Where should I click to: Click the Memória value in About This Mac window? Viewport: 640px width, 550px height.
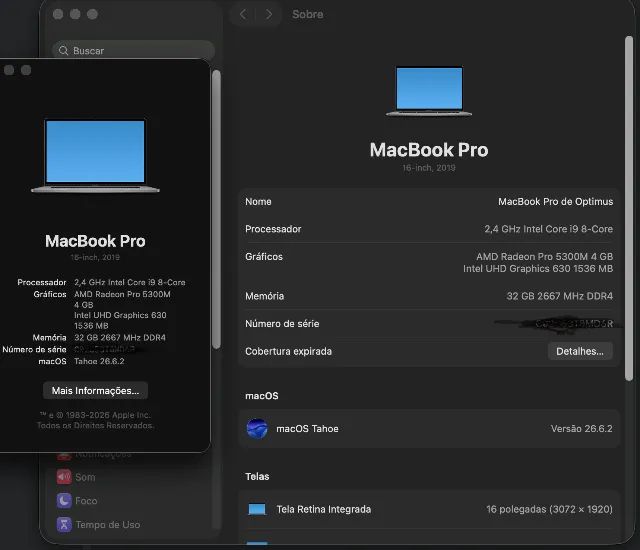120,337
